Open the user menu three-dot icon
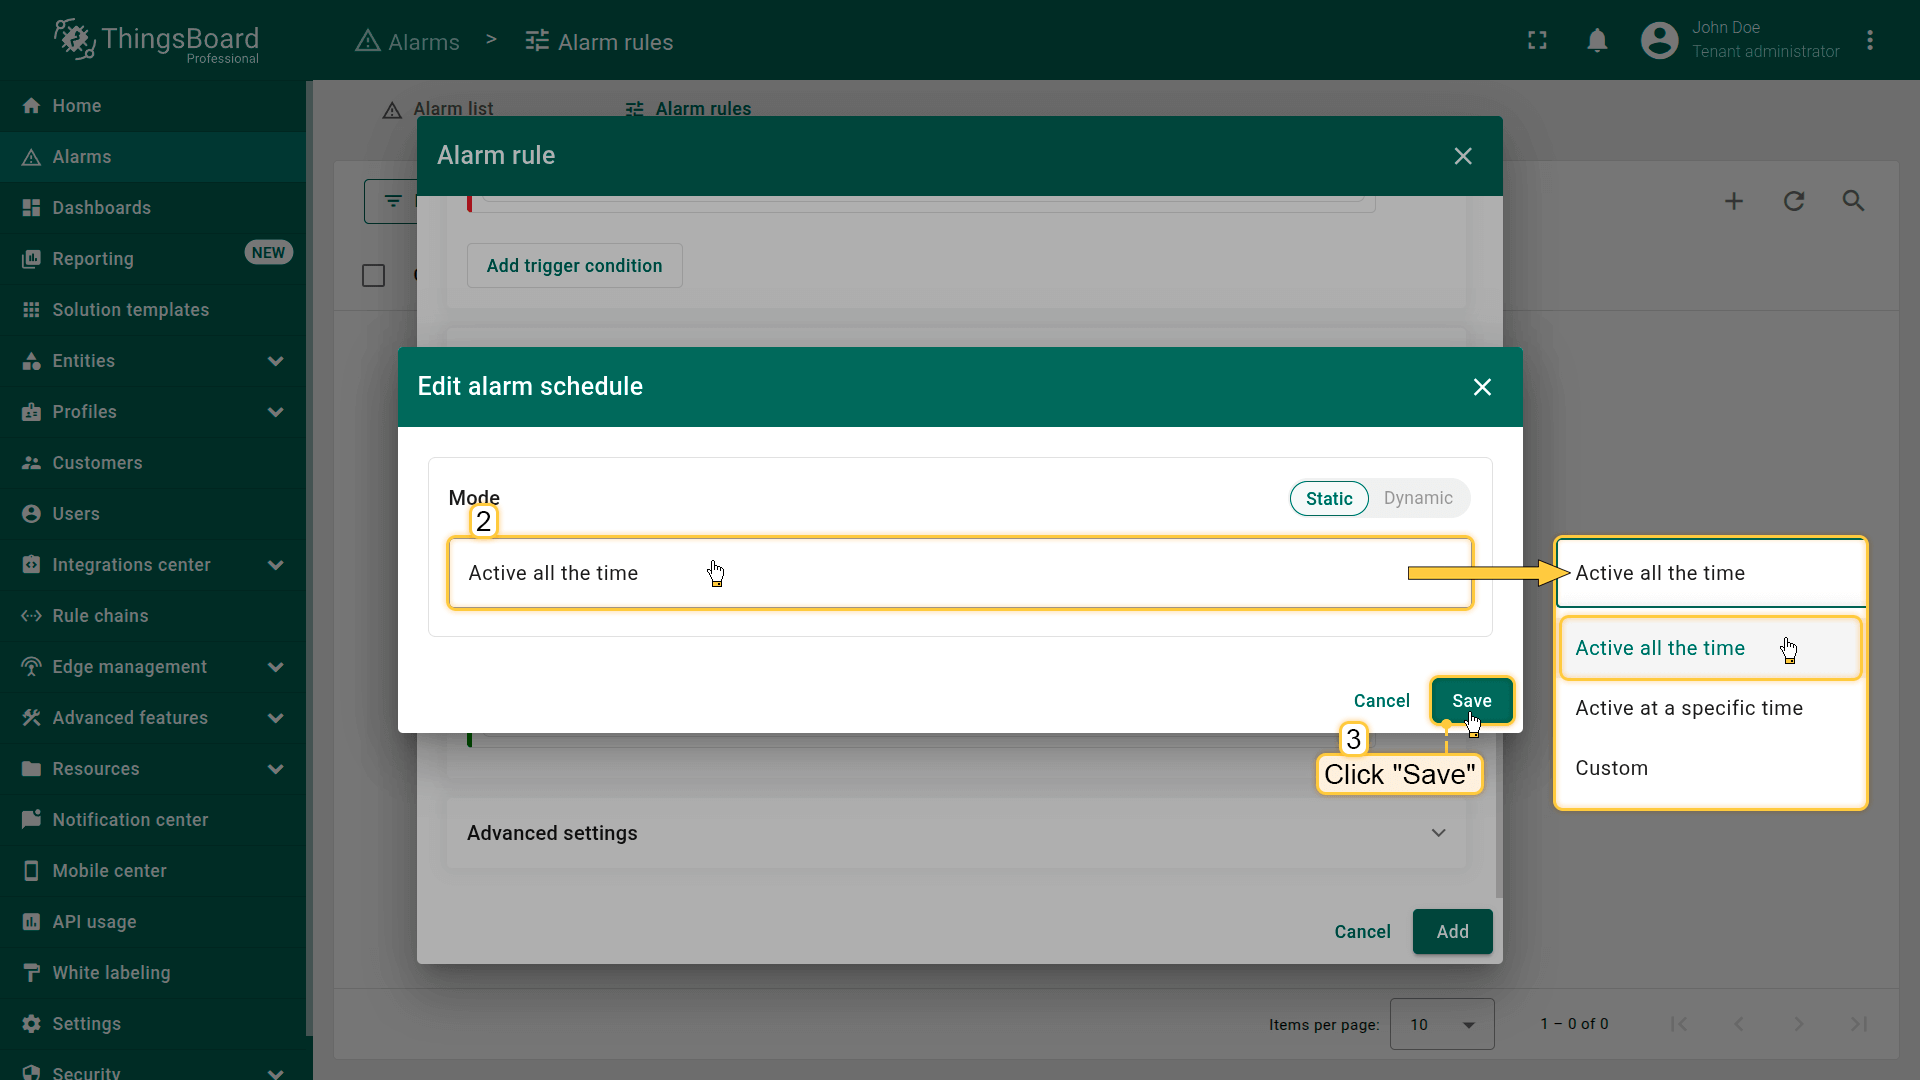The height and width of the screenshot is (1080, 1920). 1869,41
